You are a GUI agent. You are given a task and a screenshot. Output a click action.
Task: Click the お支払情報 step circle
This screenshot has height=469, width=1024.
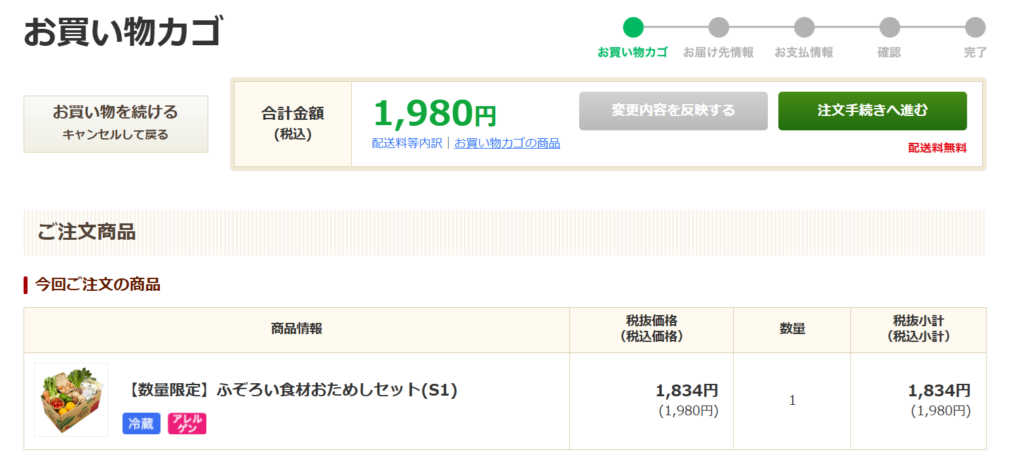(x=804, y=27)
